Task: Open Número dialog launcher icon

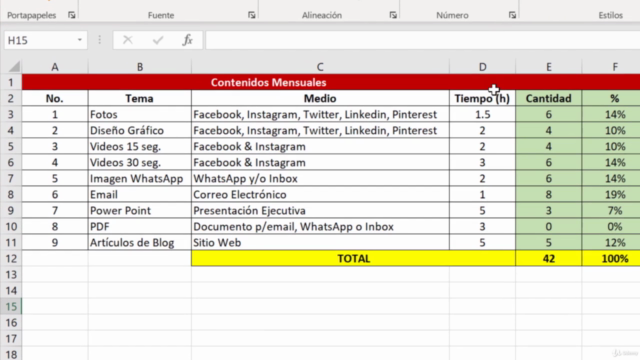Action: coord(512,15)
